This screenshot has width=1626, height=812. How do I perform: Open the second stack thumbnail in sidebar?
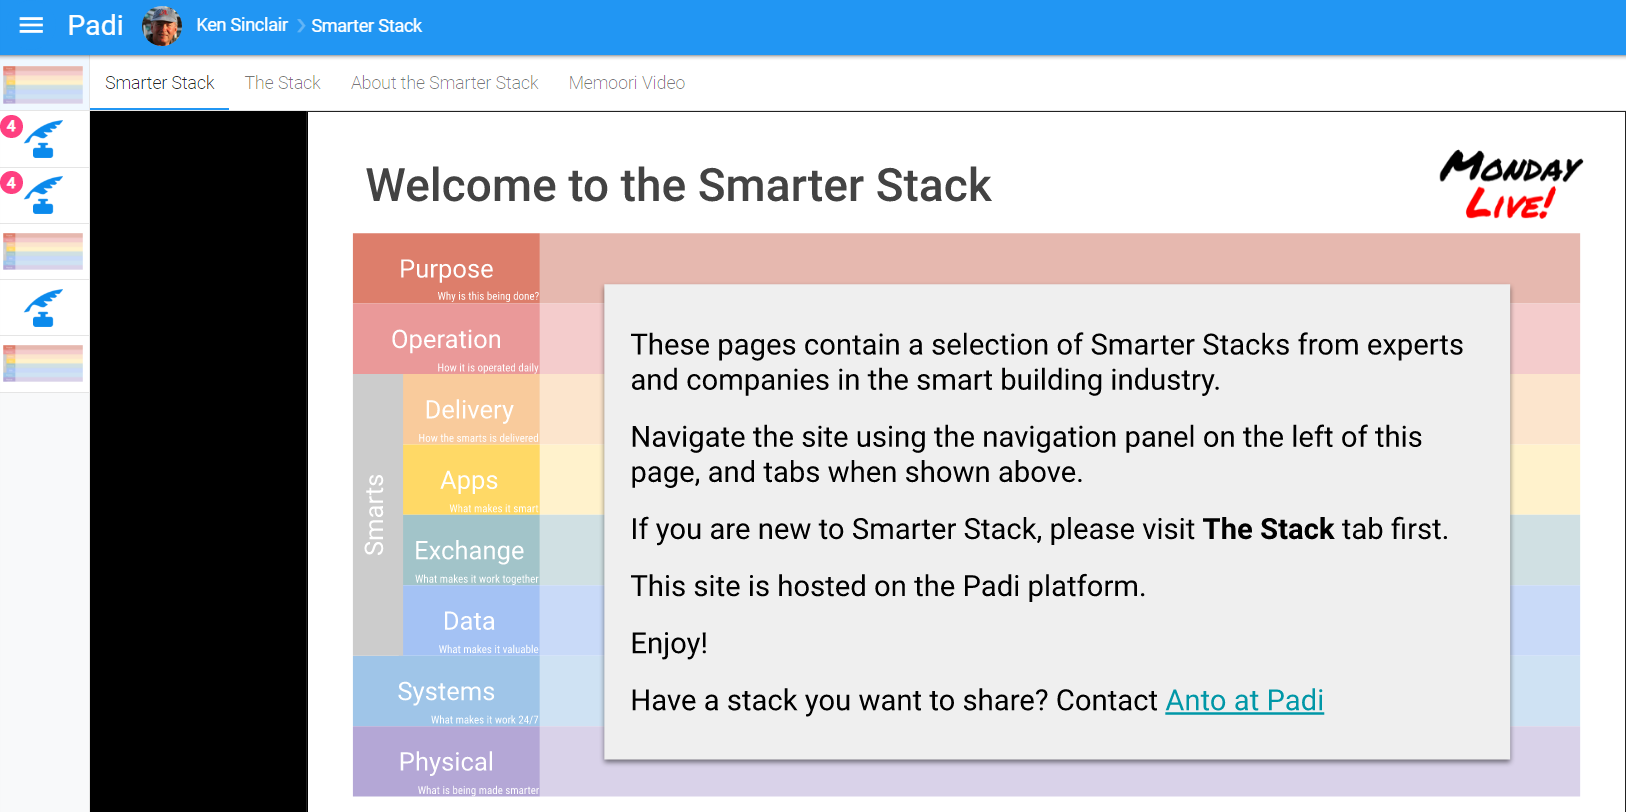pos(44,251)
